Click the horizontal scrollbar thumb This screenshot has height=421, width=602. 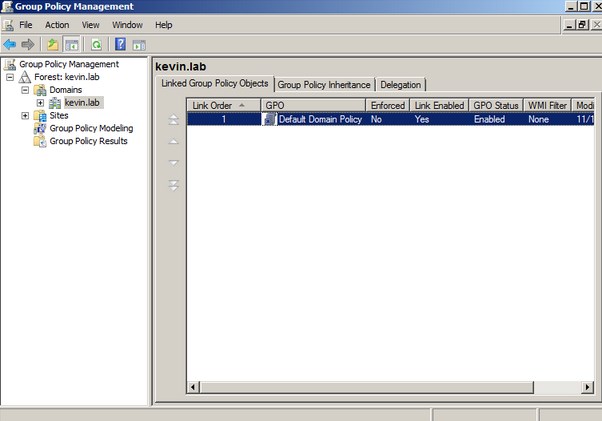point(366,387)
